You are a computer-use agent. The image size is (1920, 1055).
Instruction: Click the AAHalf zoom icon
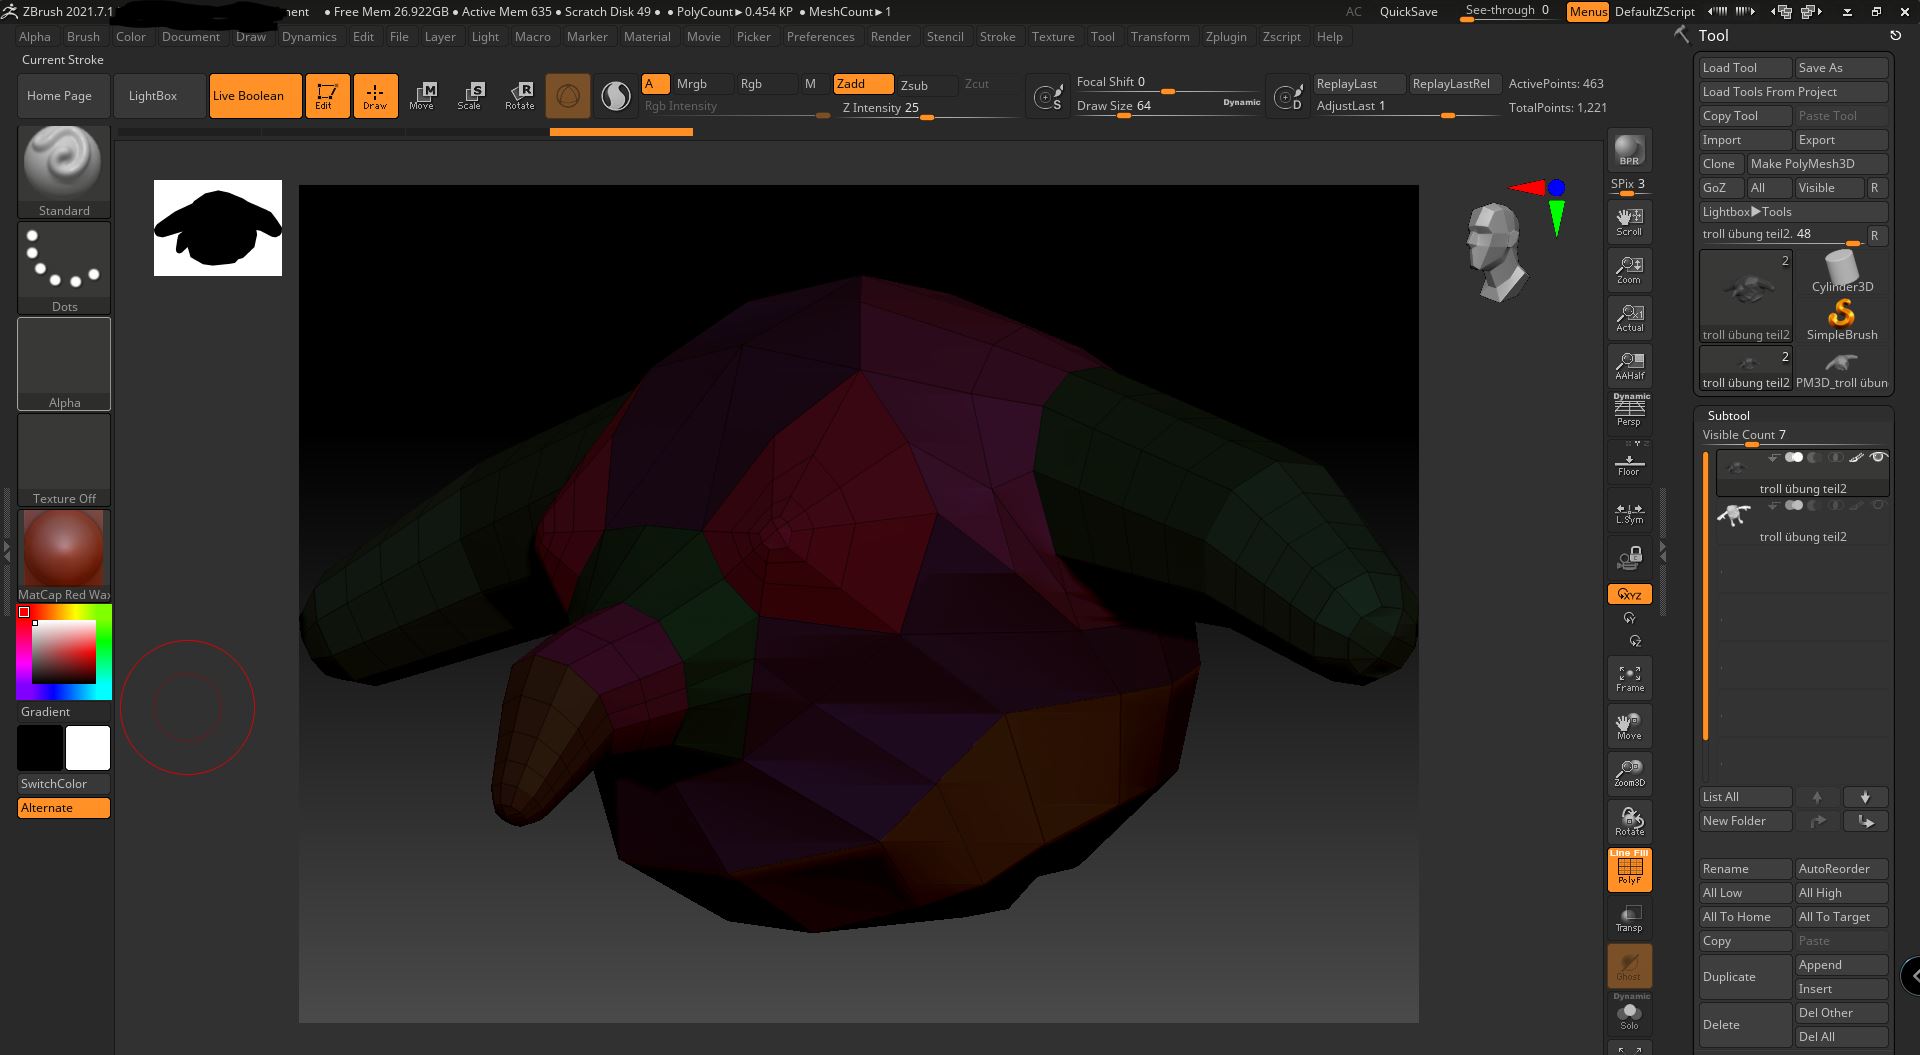tap(1629, 365)
